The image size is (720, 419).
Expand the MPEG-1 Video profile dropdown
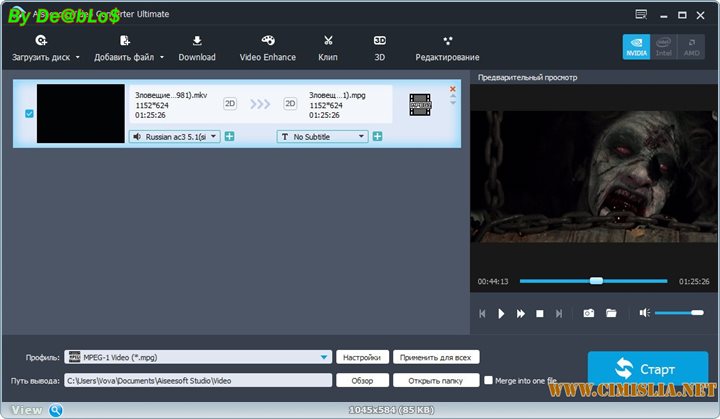coord(325,357)
